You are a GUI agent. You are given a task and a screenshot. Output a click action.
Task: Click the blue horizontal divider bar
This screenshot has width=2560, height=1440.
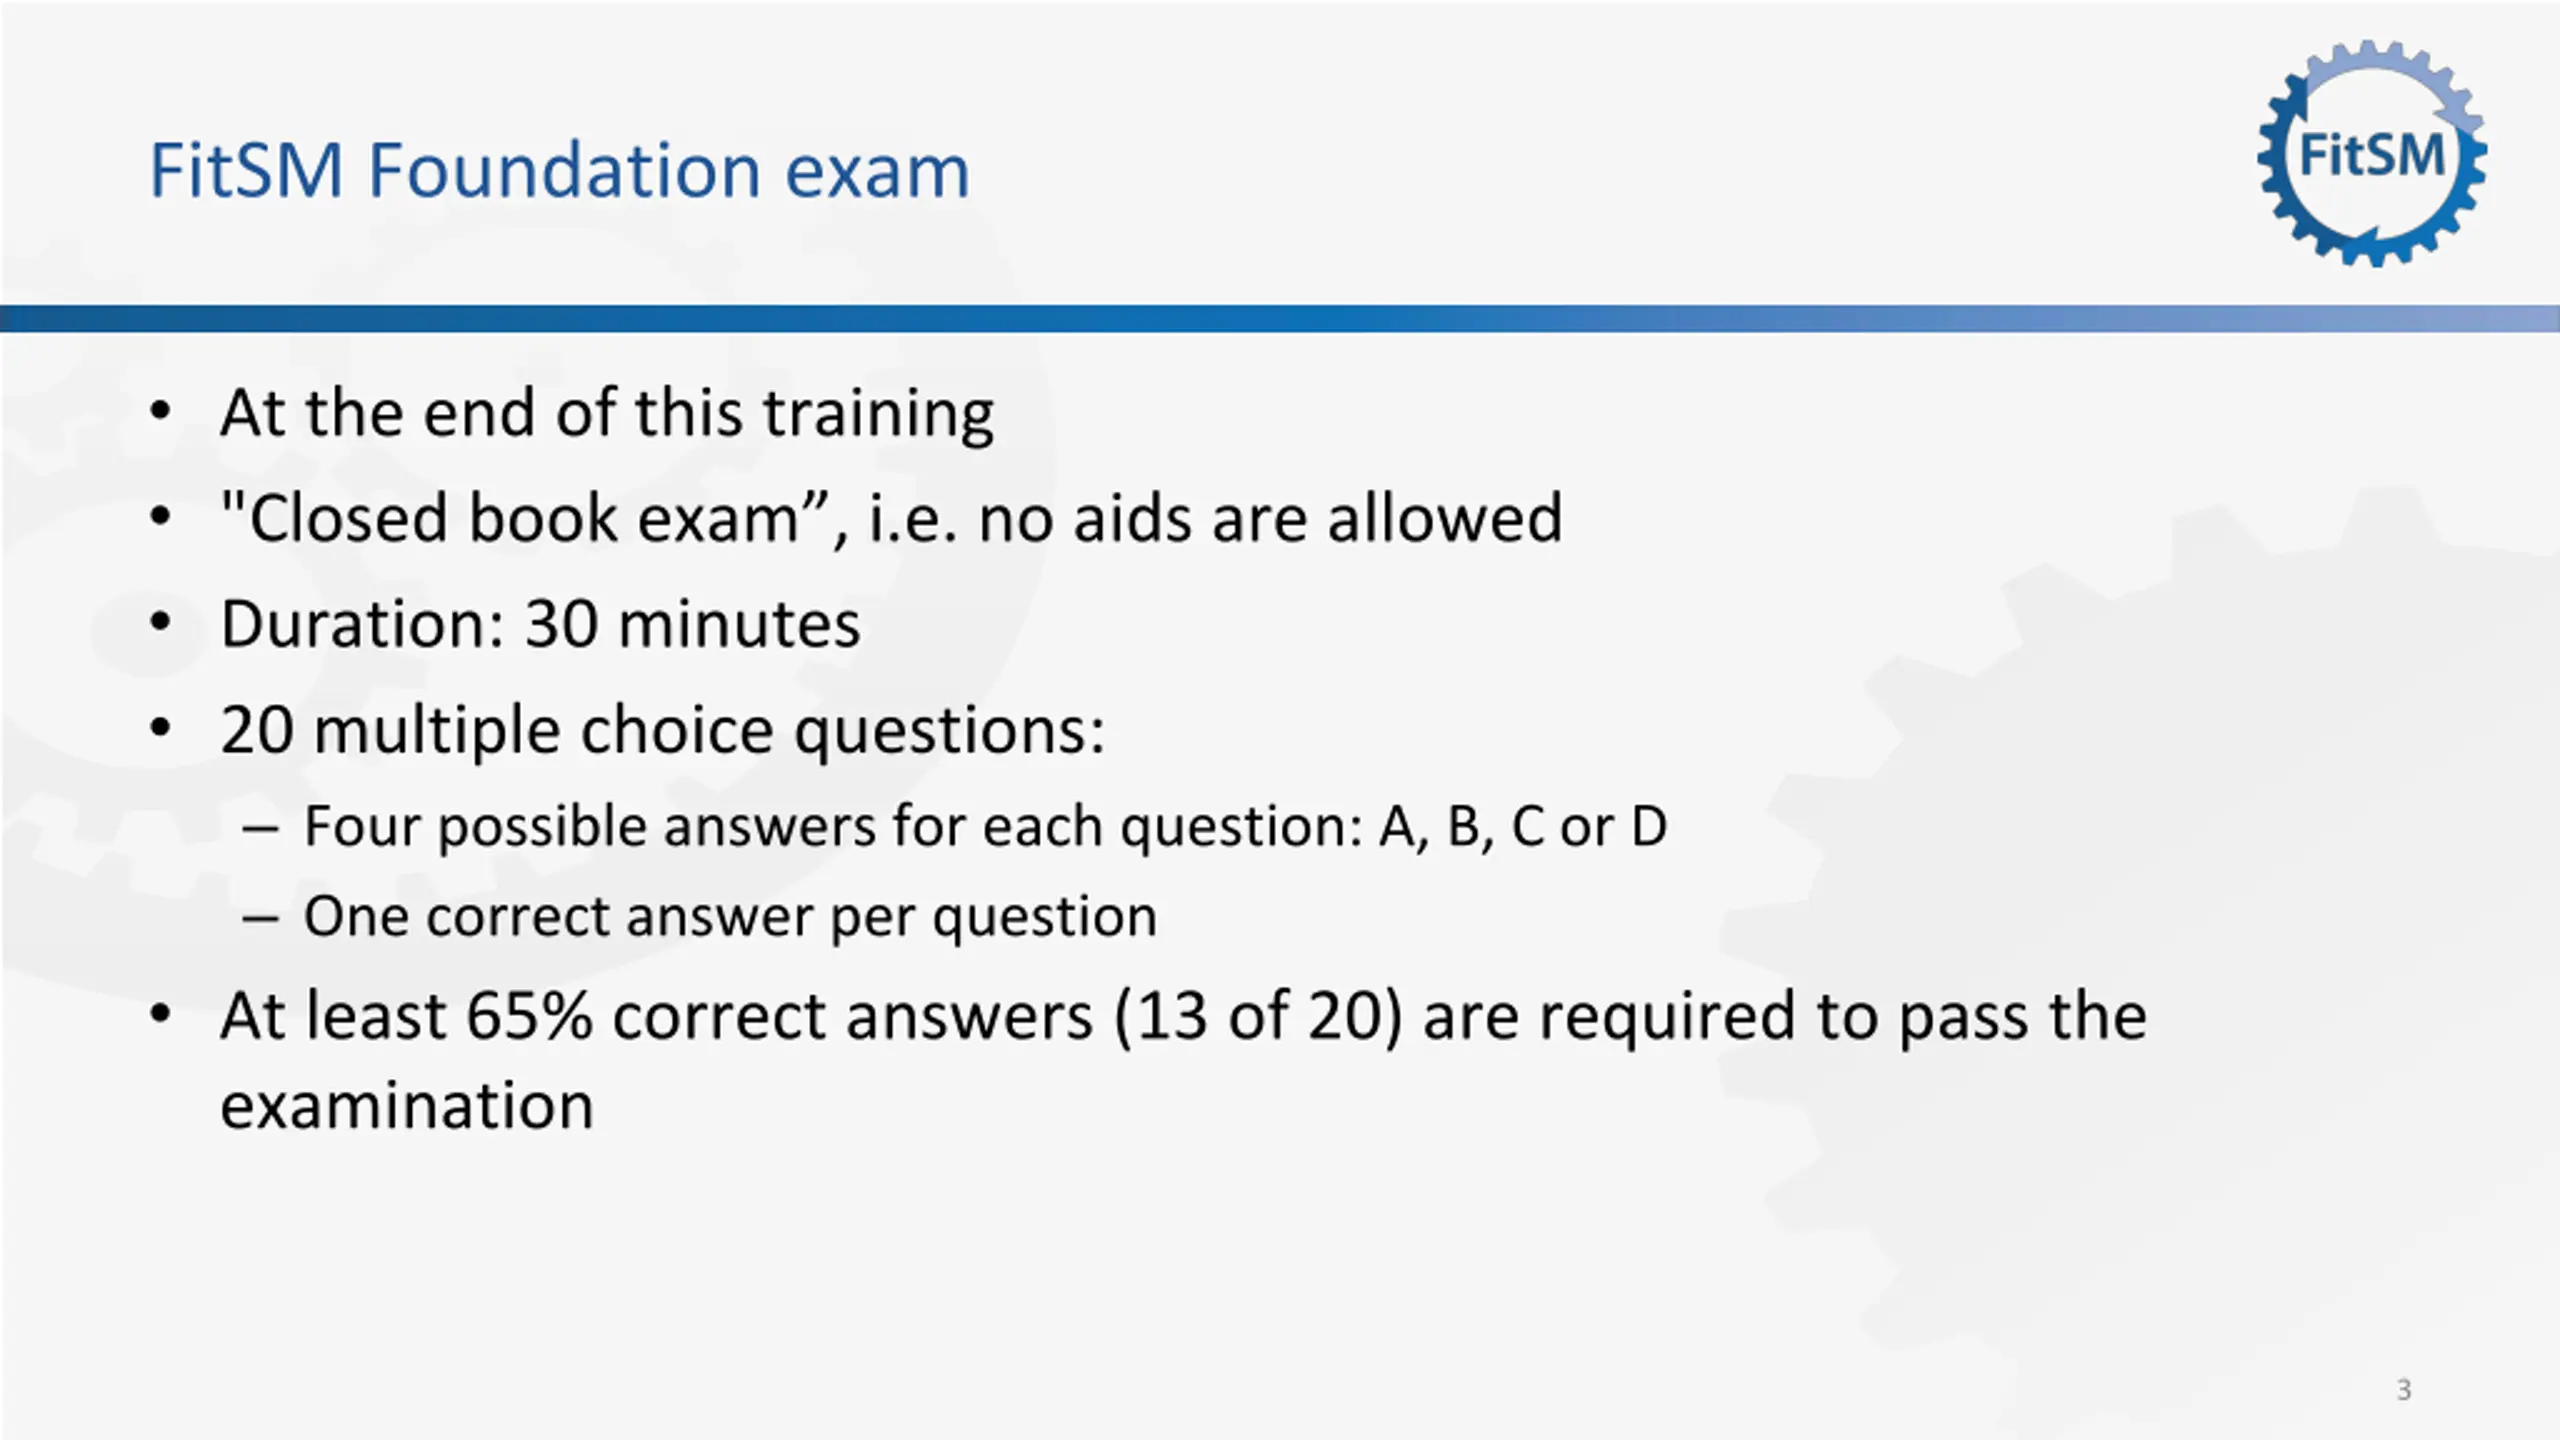pyautogui.click(x=1280, y=319)
